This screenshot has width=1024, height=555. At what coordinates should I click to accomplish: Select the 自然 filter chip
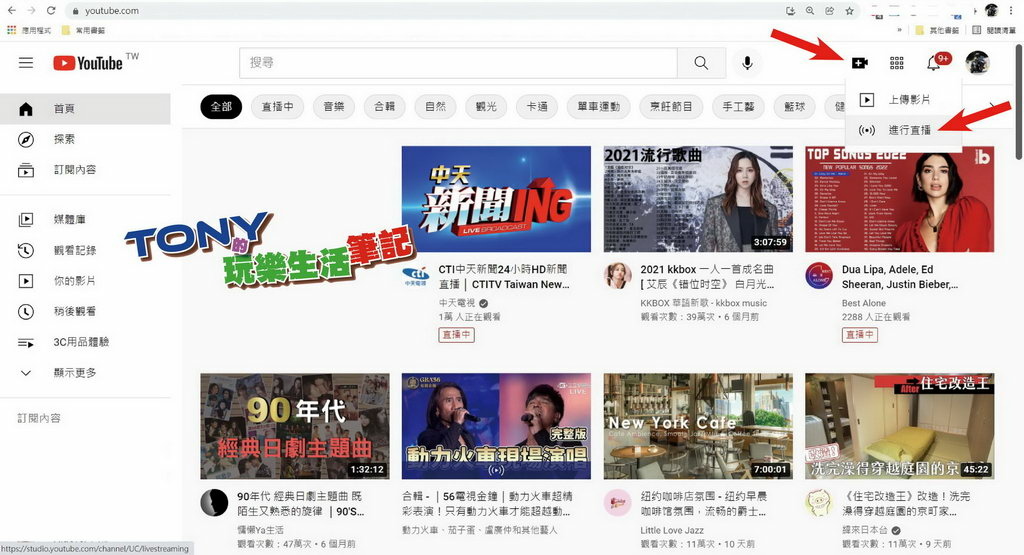coord(436,106)
